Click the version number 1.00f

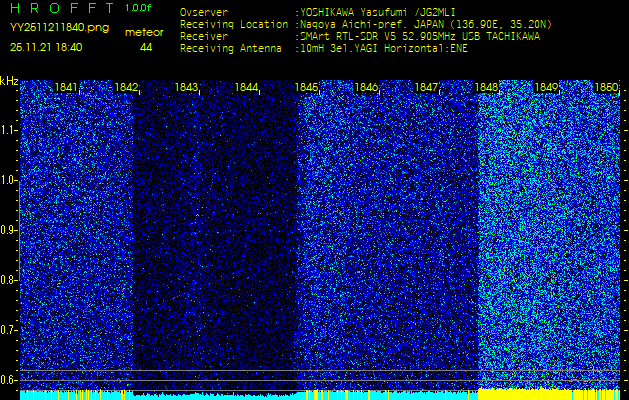coord(138,8)
